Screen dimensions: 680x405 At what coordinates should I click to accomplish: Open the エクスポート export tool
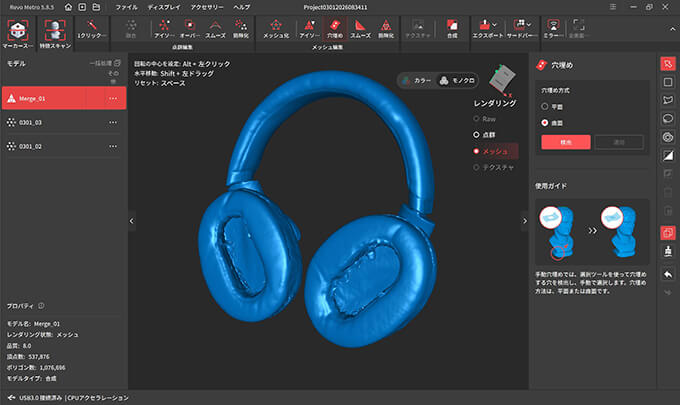point(486,26)
